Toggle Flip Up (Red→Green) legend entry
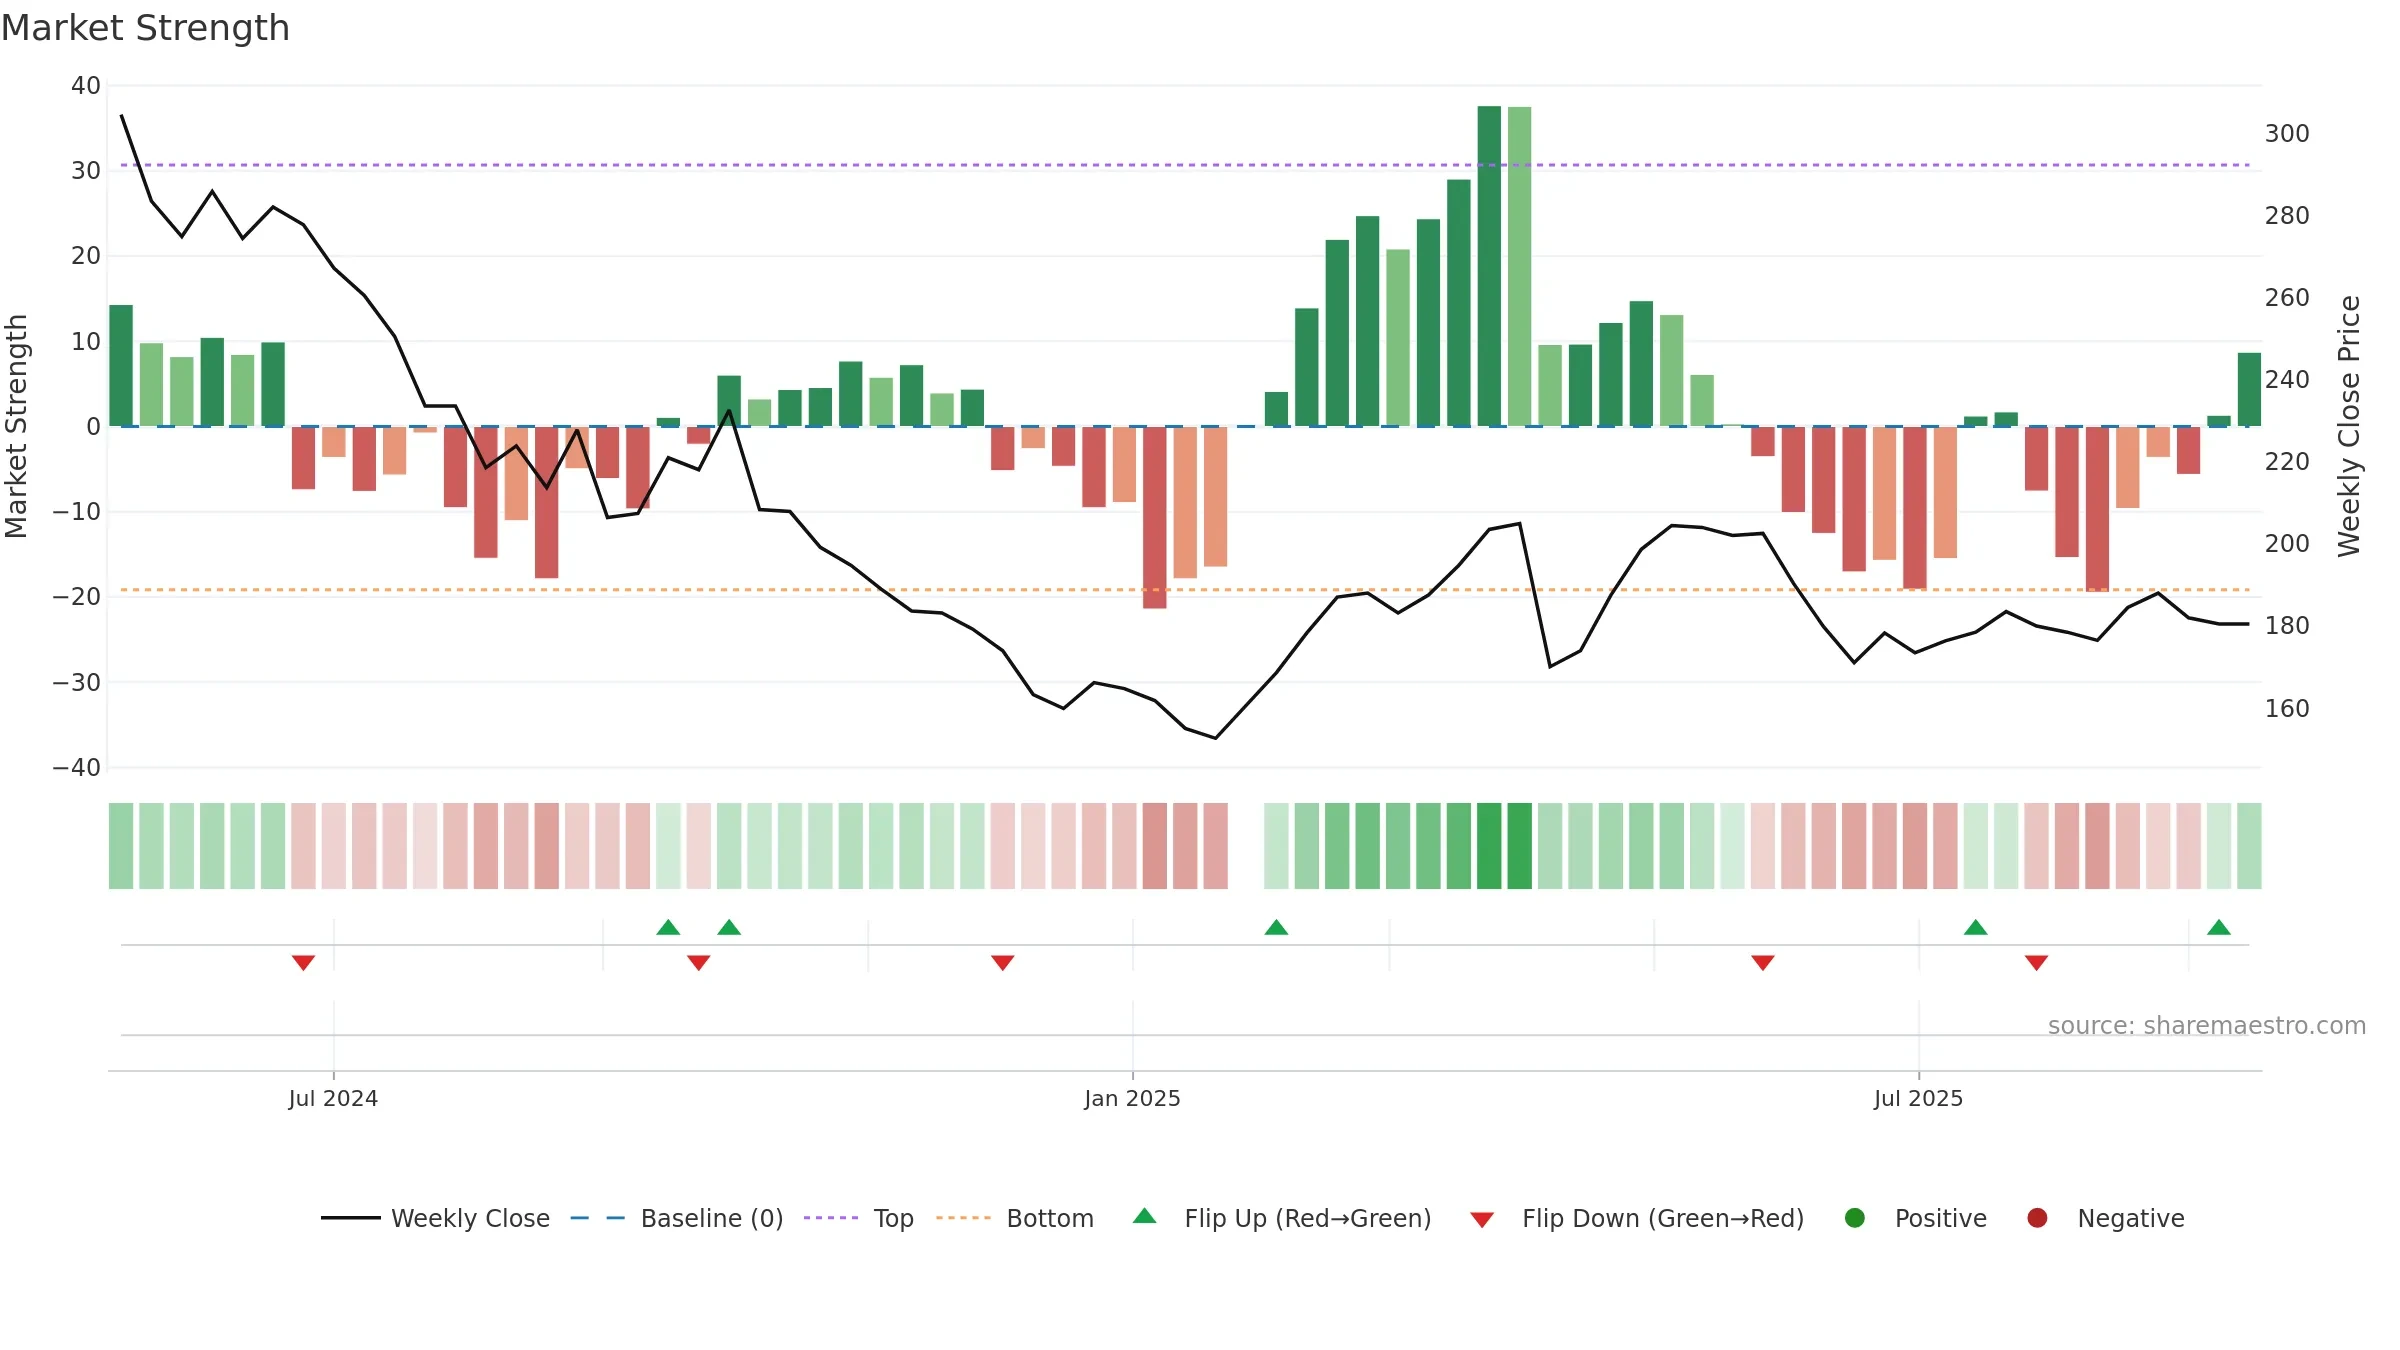2400x1350 pixels. (1282, 1218)
